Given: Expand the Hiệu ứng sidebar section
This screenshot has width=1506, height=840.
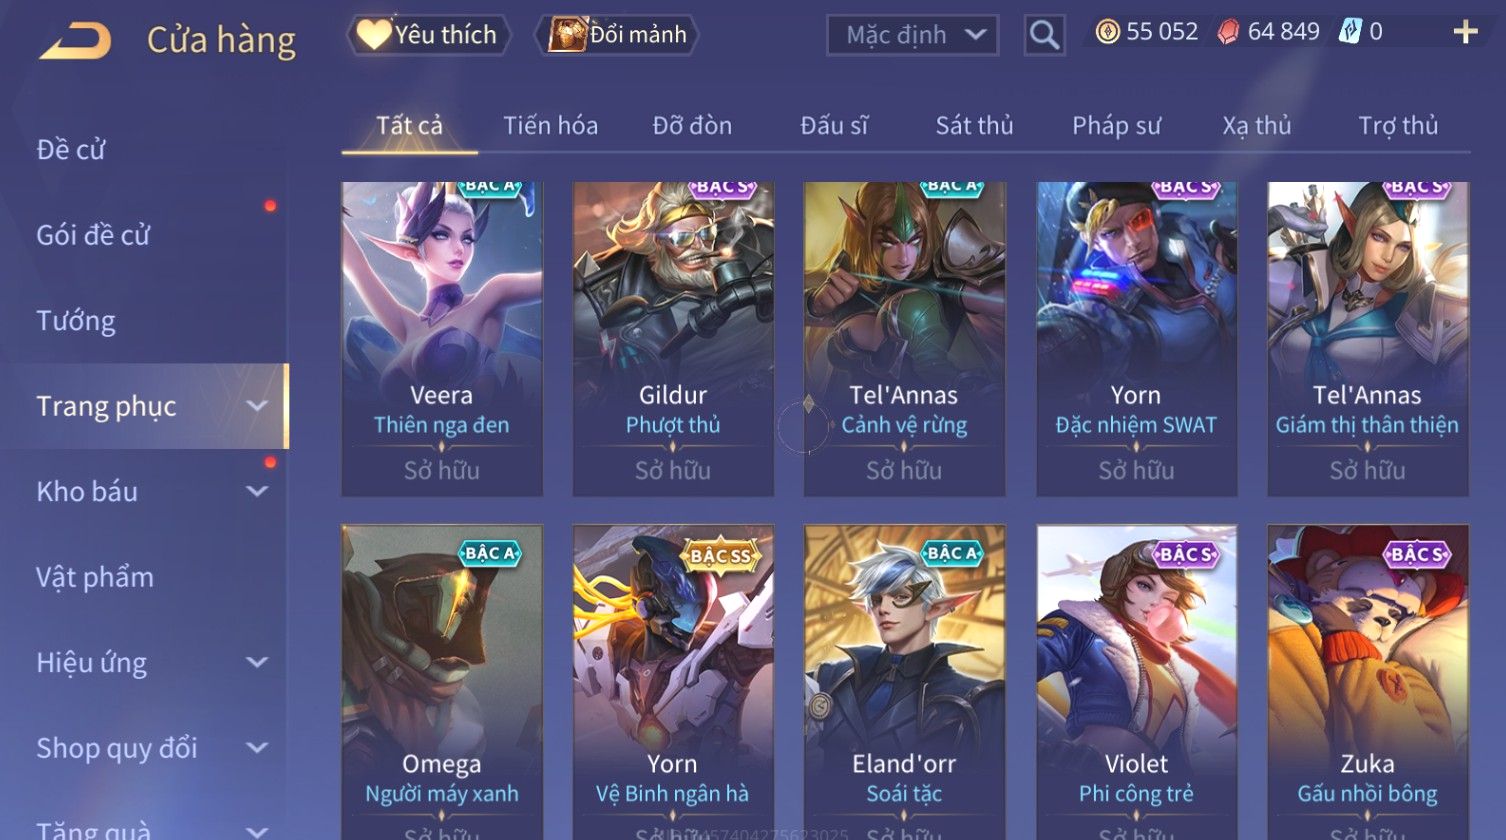Looking at the screenshot, I should [x=257, y=662].
